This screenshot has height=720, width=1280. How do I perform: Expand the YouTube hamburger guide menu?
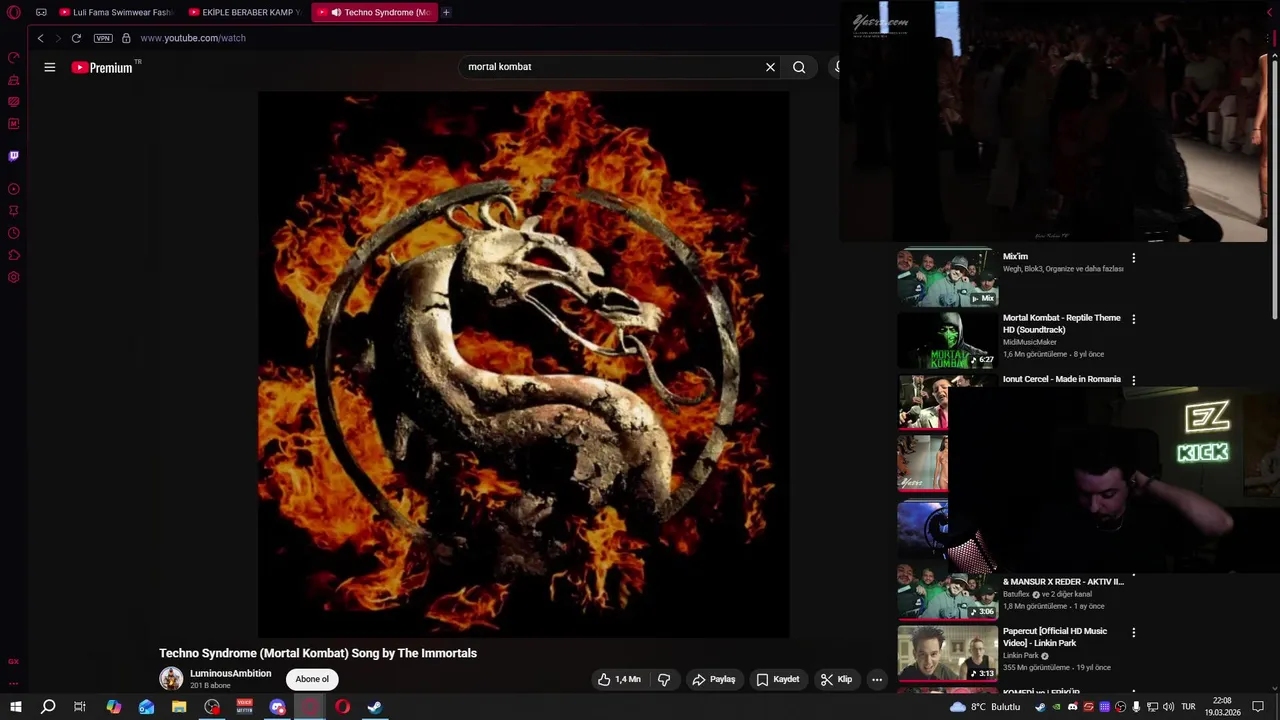coord(49,67)
